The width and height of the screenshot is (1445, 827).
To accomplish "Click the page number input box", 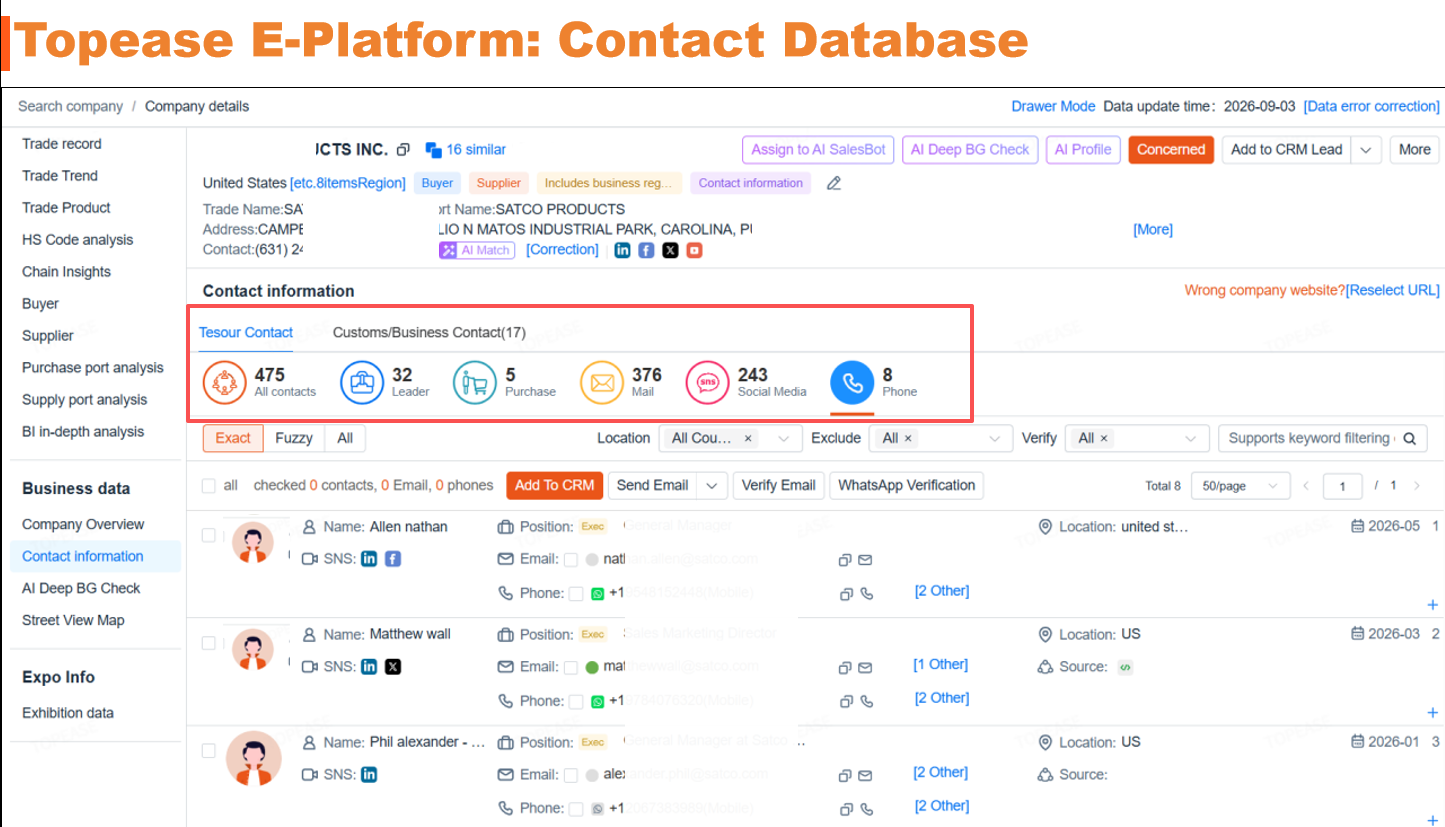I will point(1342,487).
